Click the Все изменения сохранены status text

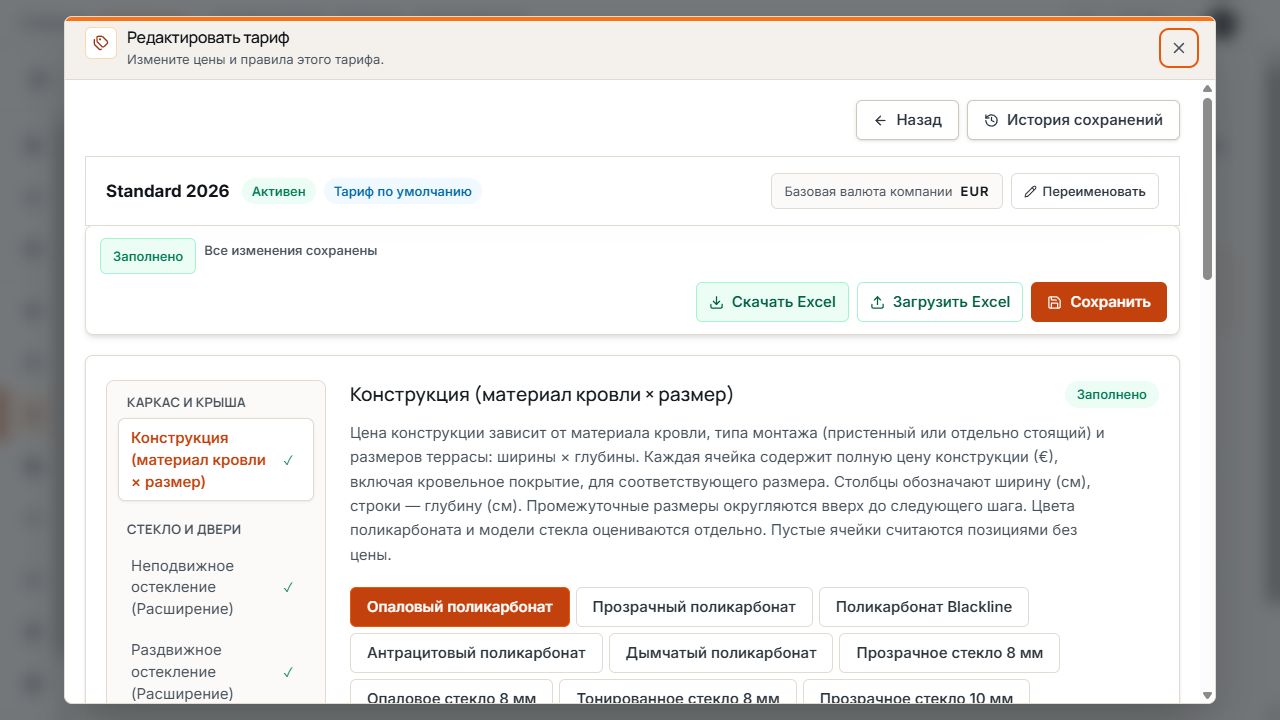click(291, 251)
